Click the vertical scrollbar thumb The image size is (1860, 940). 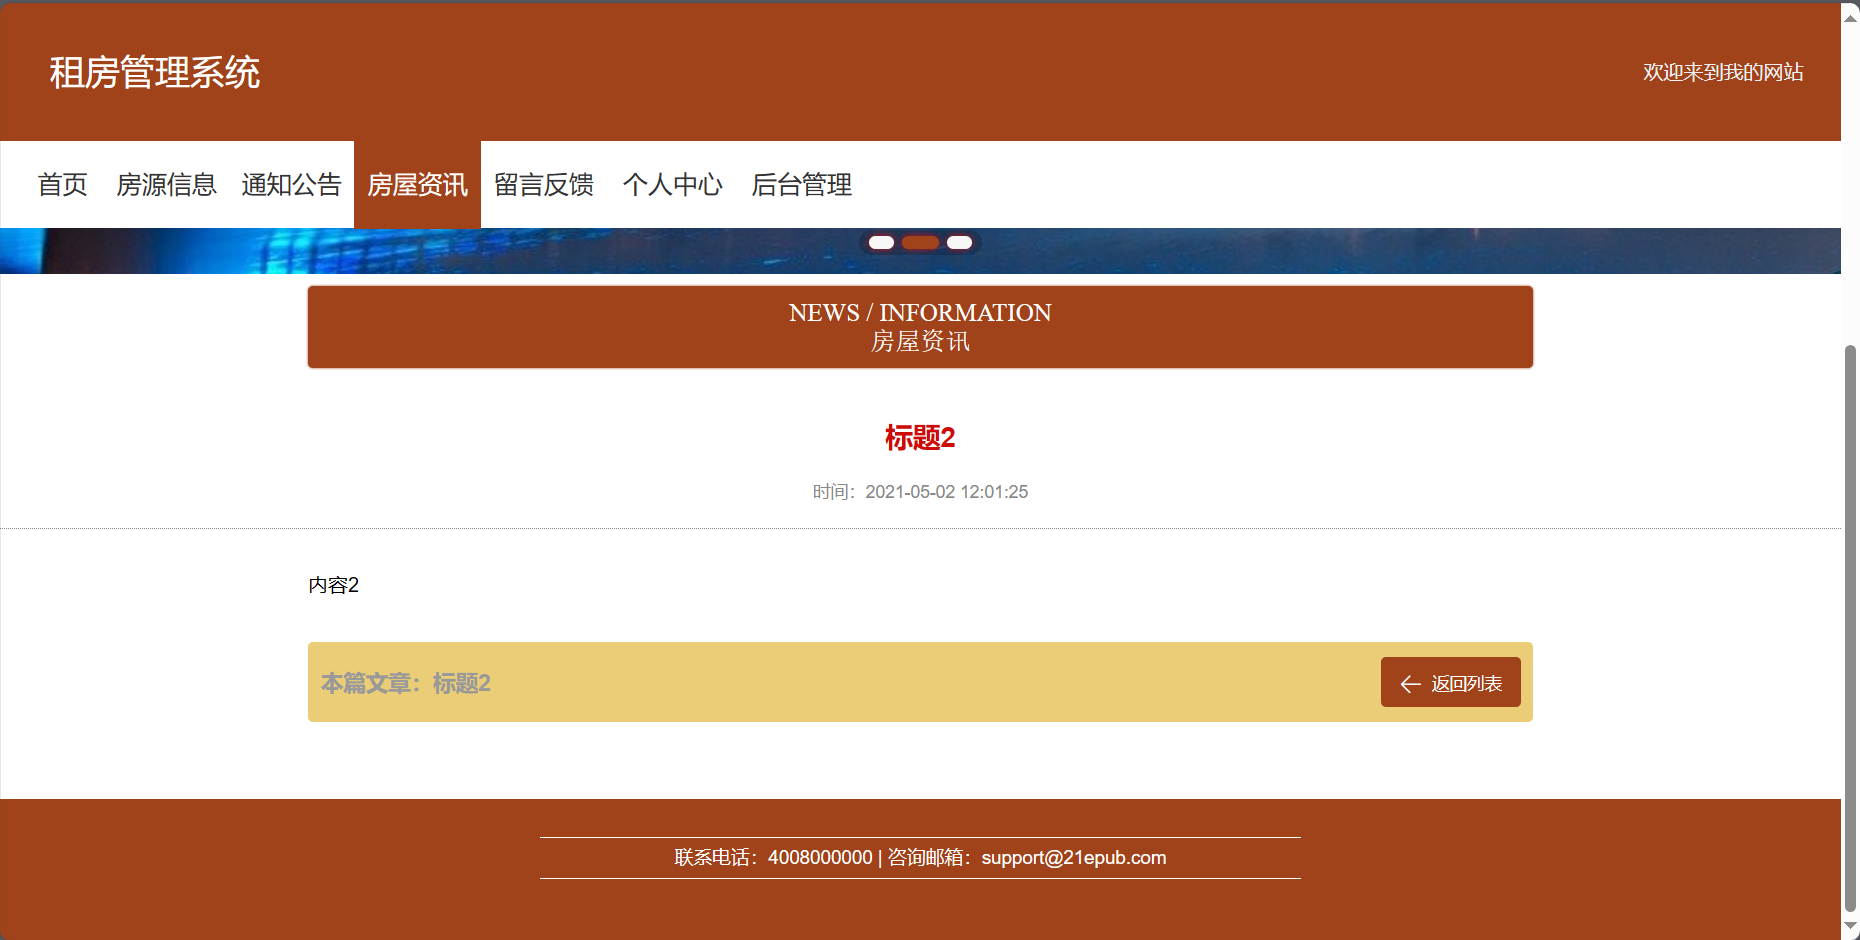pyautogui.click(x=1850, y=628)
